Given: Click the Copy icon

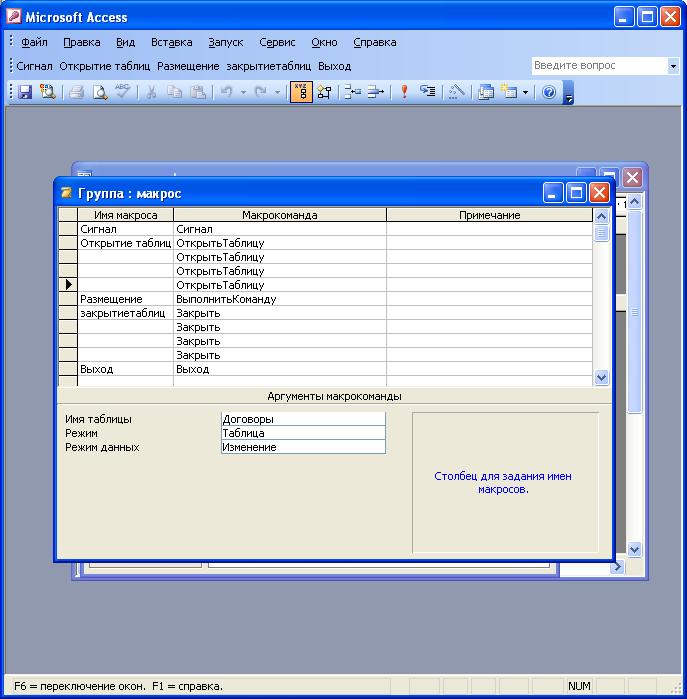Looking at the screenshot, I should click(x=174, y=92).
